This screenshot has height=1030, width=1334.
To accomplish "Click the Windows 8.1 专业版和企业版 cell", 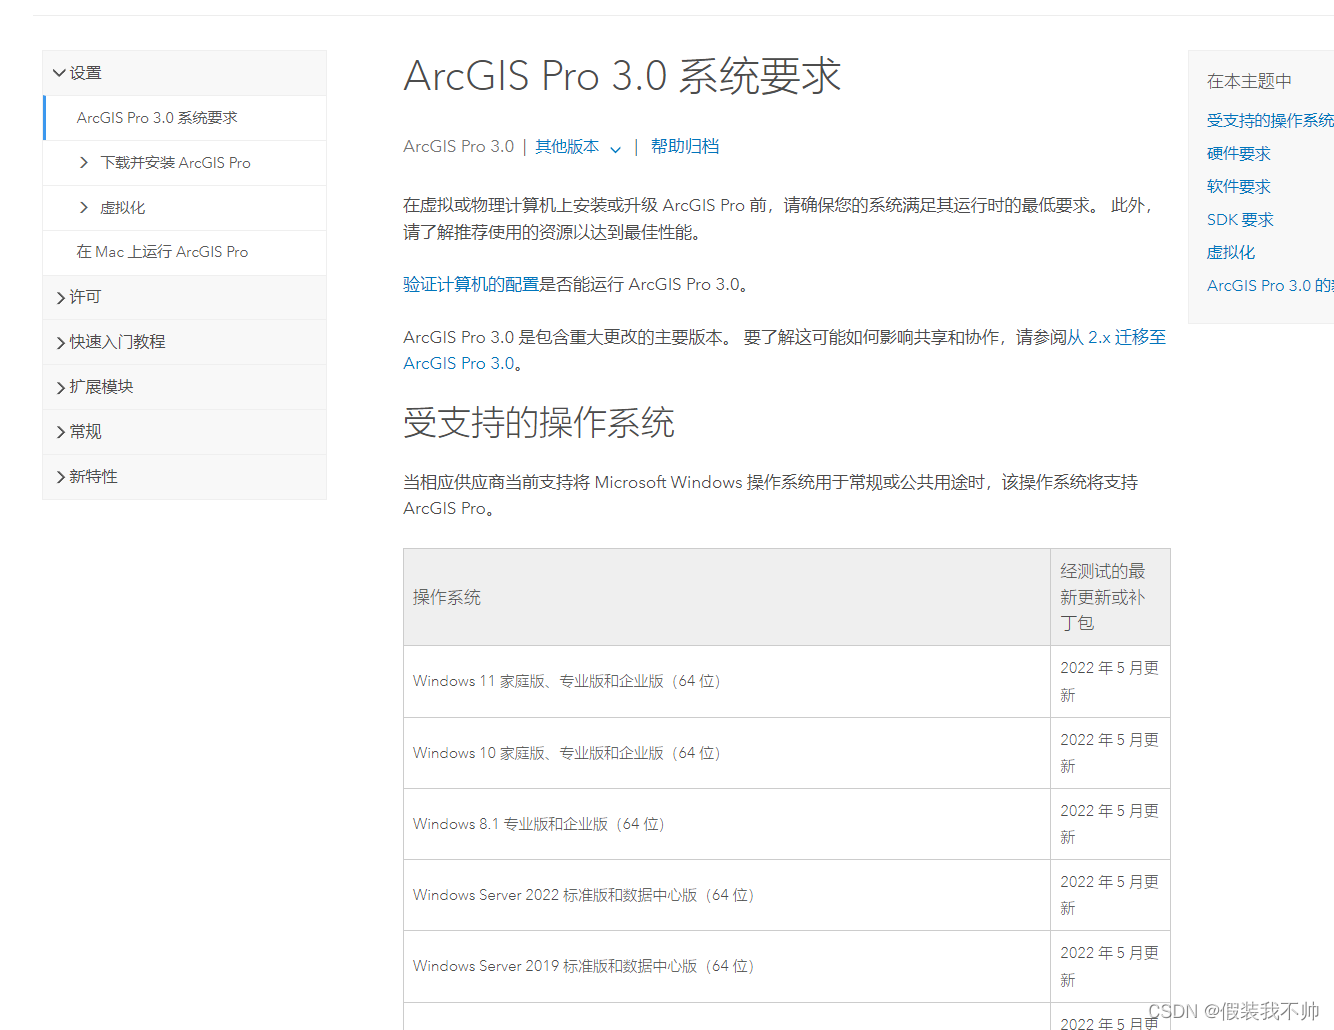I will pos(727,824).
